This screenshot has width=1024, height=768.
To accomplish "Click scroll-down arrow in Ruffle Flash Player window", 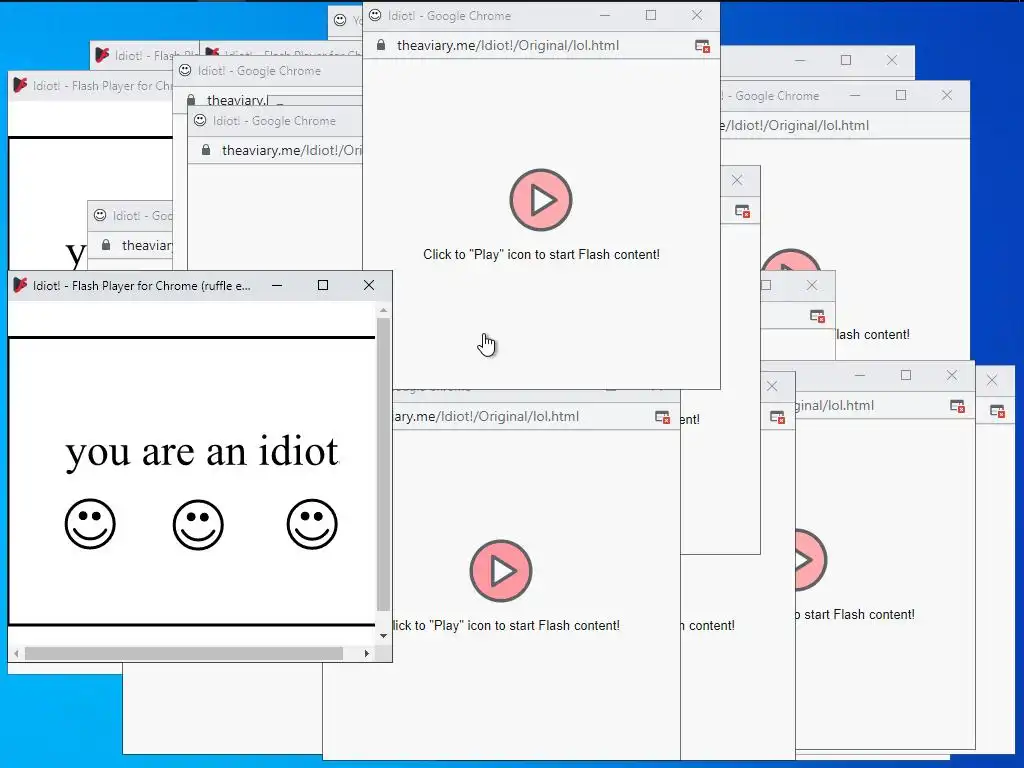I will point(383,635).
